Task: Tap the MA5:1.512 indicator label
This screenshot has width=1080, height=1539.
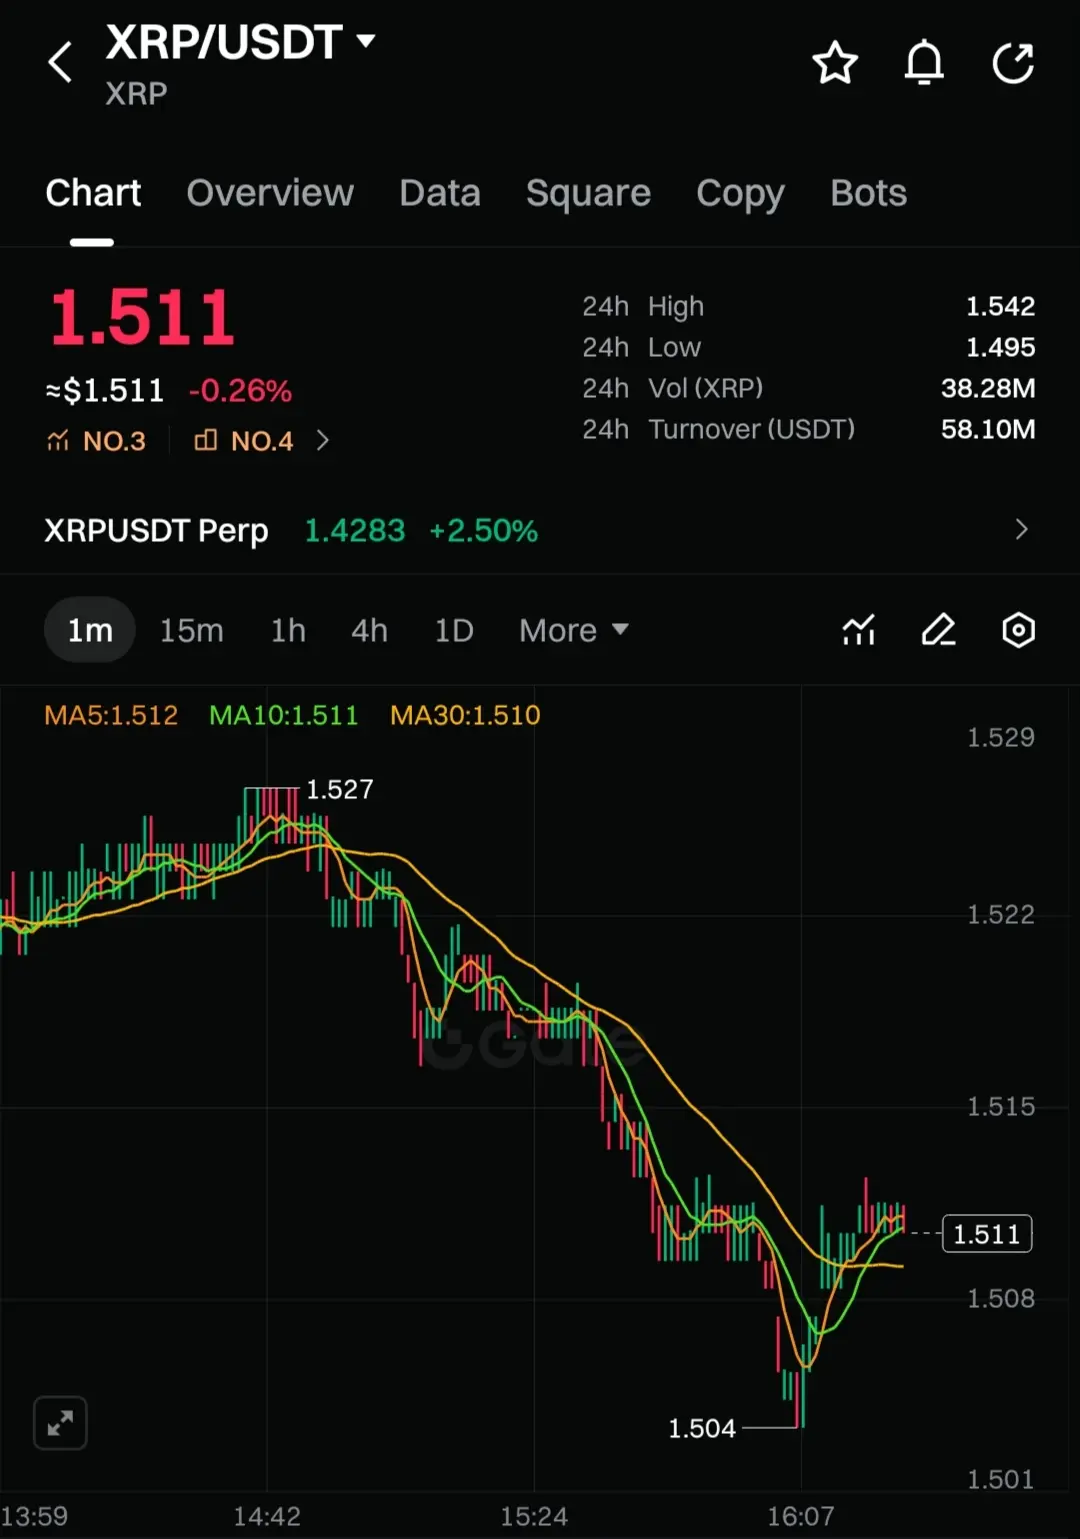Action: coord(111,715)
